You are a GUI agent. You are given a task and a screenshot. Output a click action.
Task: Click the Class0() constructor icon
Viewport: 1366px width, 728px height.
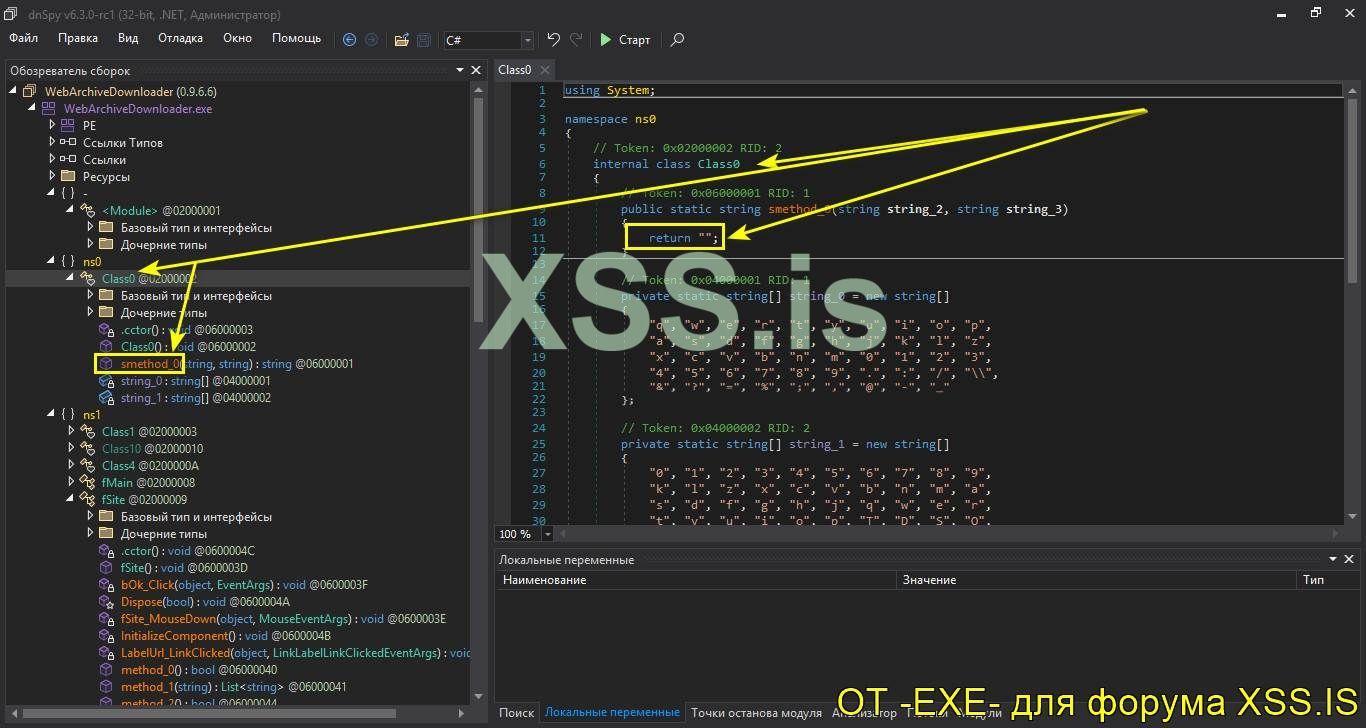[106, 347]
